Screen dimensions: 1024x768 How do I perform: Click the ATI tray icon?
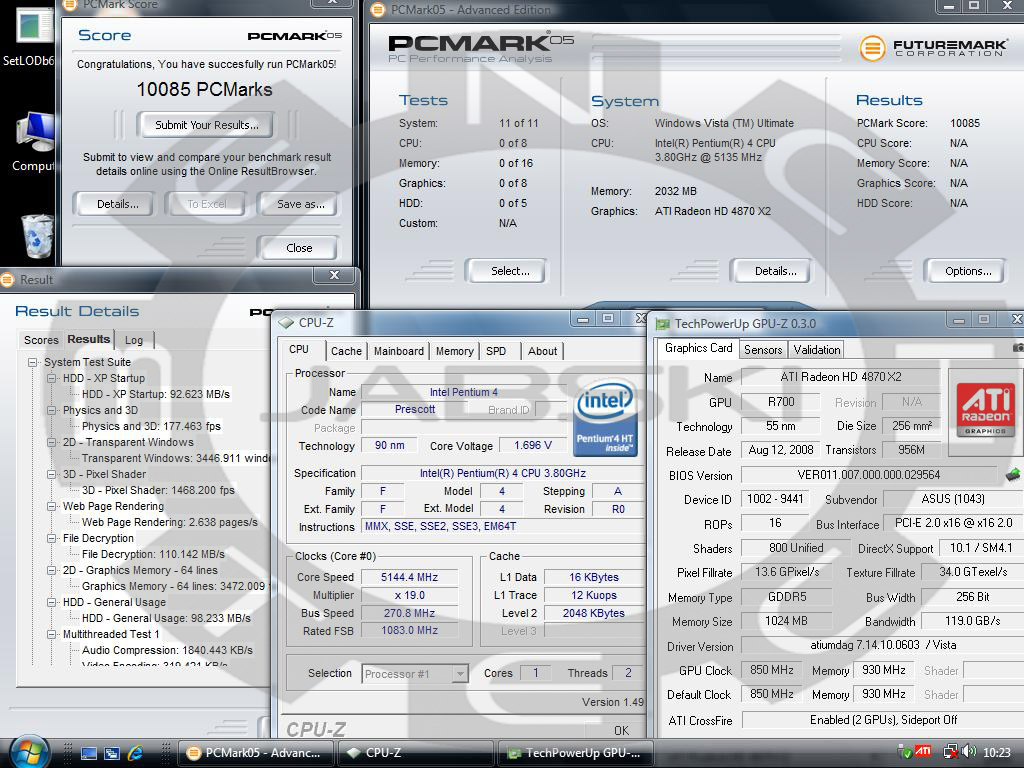pyautogui.click(x=922, y=752)
